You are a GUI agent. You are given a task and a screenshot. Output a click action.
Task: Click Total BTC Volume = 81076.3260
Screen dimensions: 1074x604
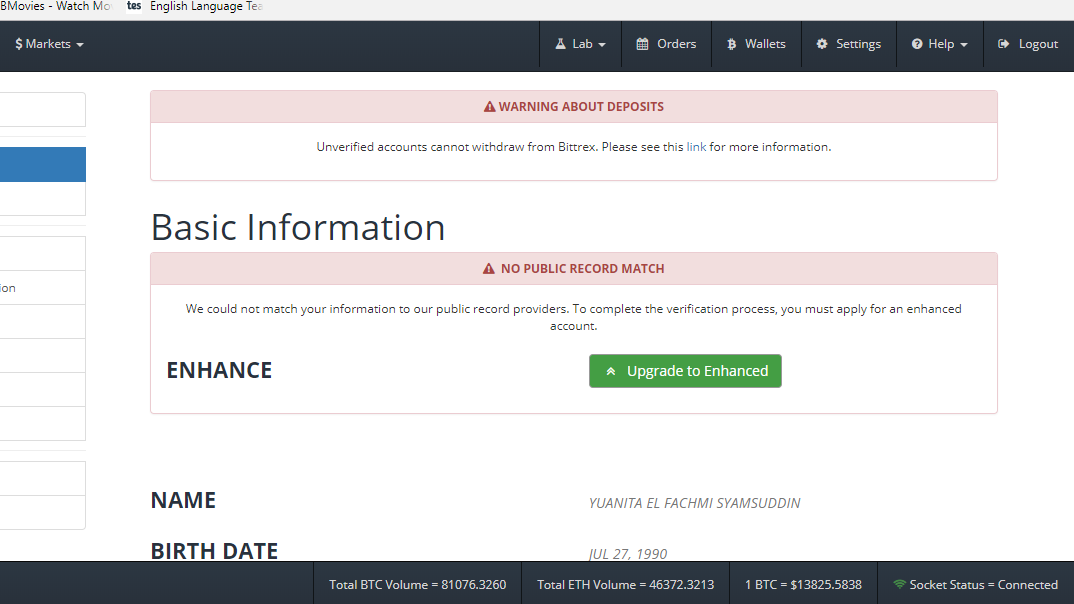(x=418, y=585)
